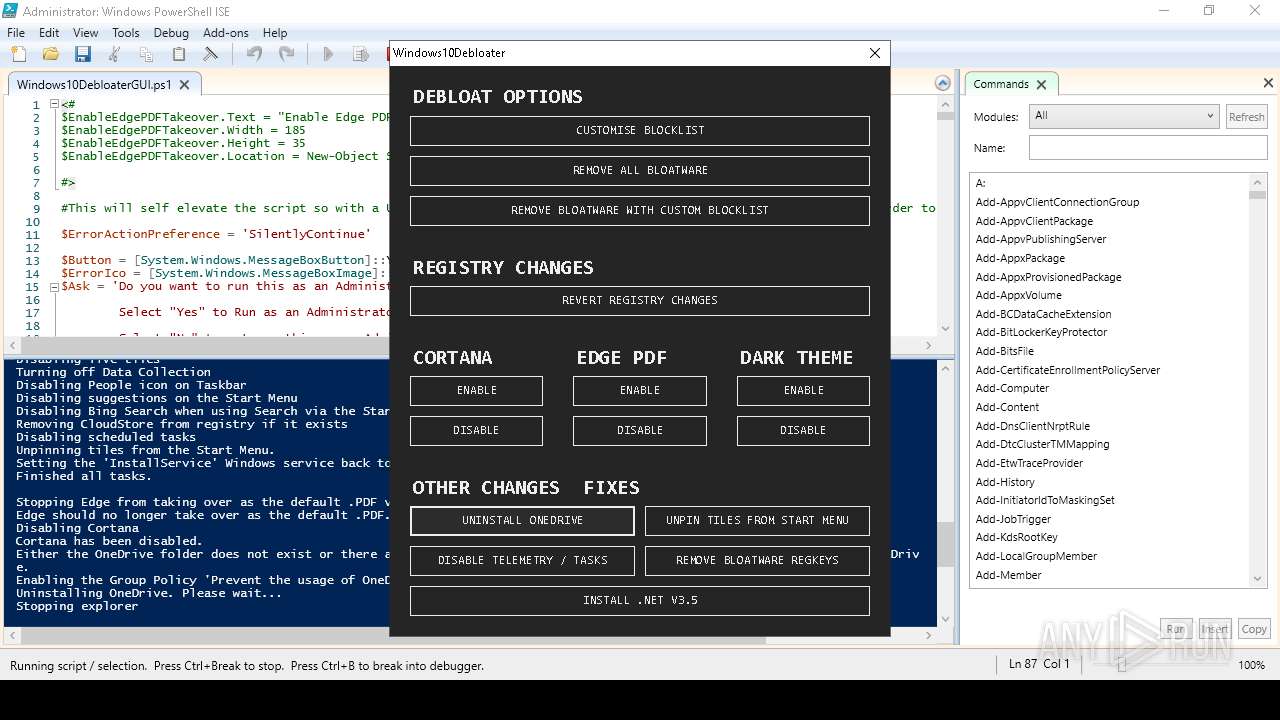Image resolution: width=1280 pixels, height=720 pixels.
Task: Click the Cut scissors icon
Action: 115,54
